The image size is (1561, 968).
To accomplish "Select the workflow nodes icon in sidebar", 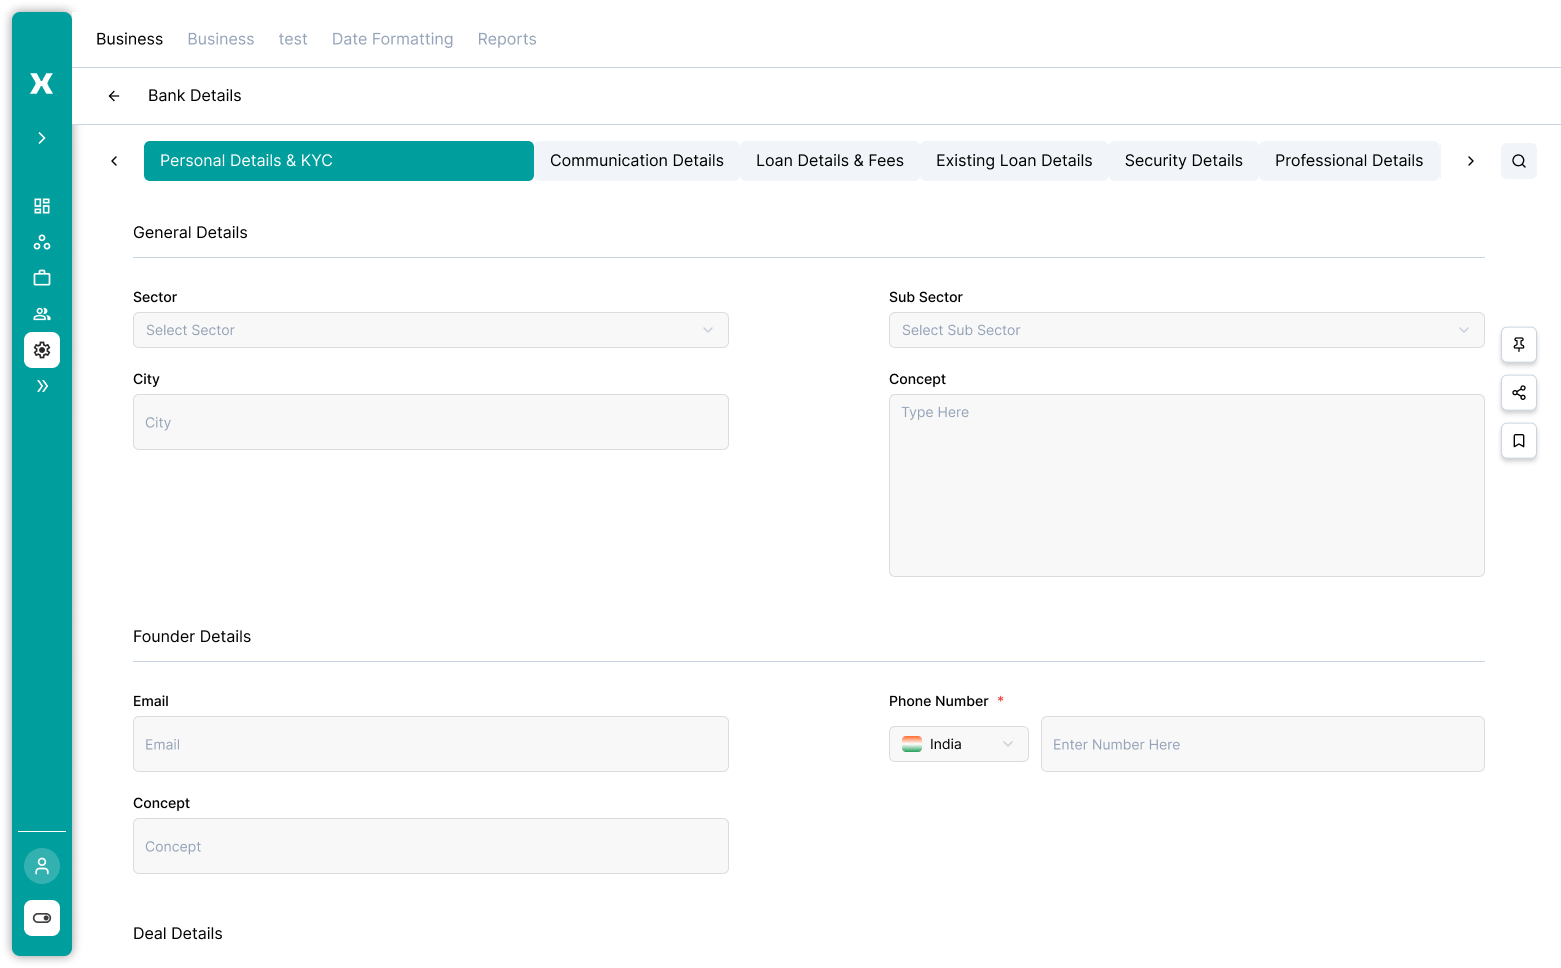I will point(41,241).
